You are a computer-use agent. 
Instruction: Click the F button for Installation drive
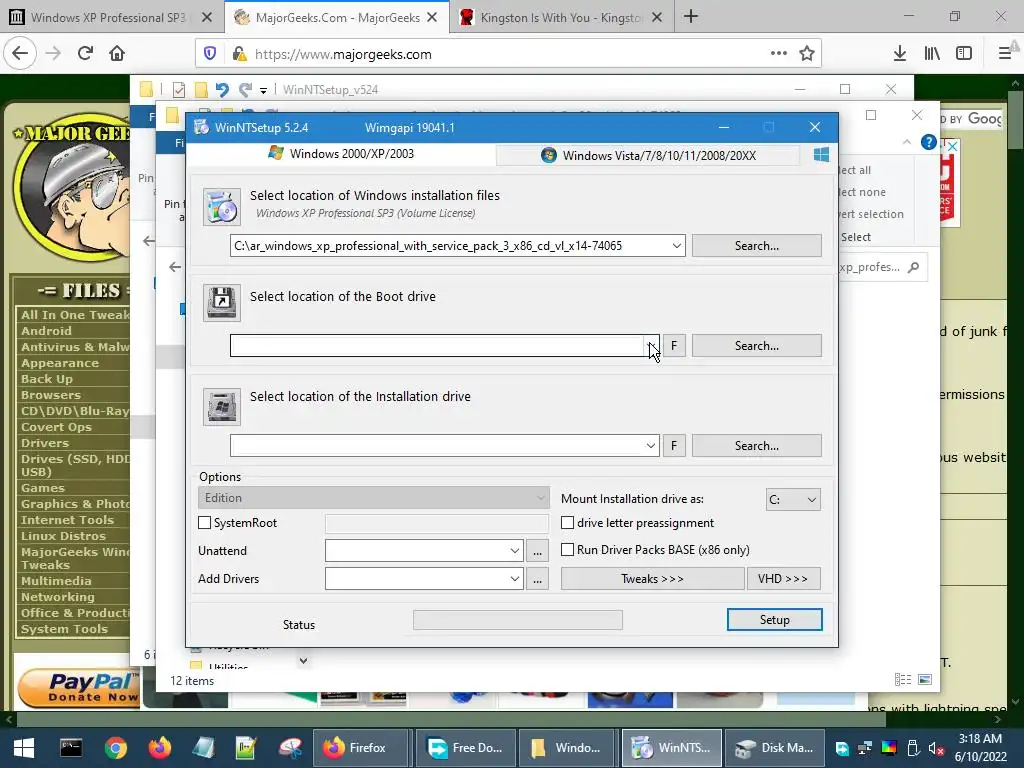point(674,445)
